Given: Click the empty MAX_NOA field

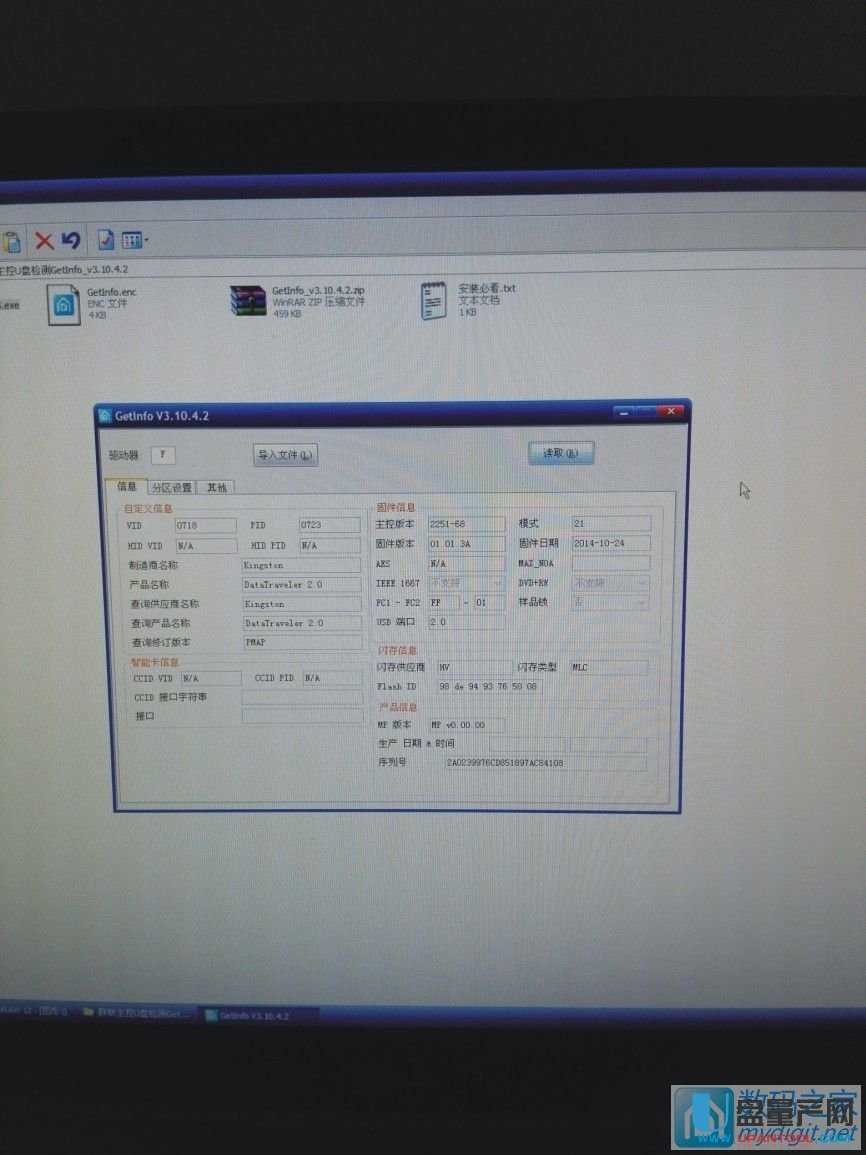Looking at the screenshot, I should 611,563.
